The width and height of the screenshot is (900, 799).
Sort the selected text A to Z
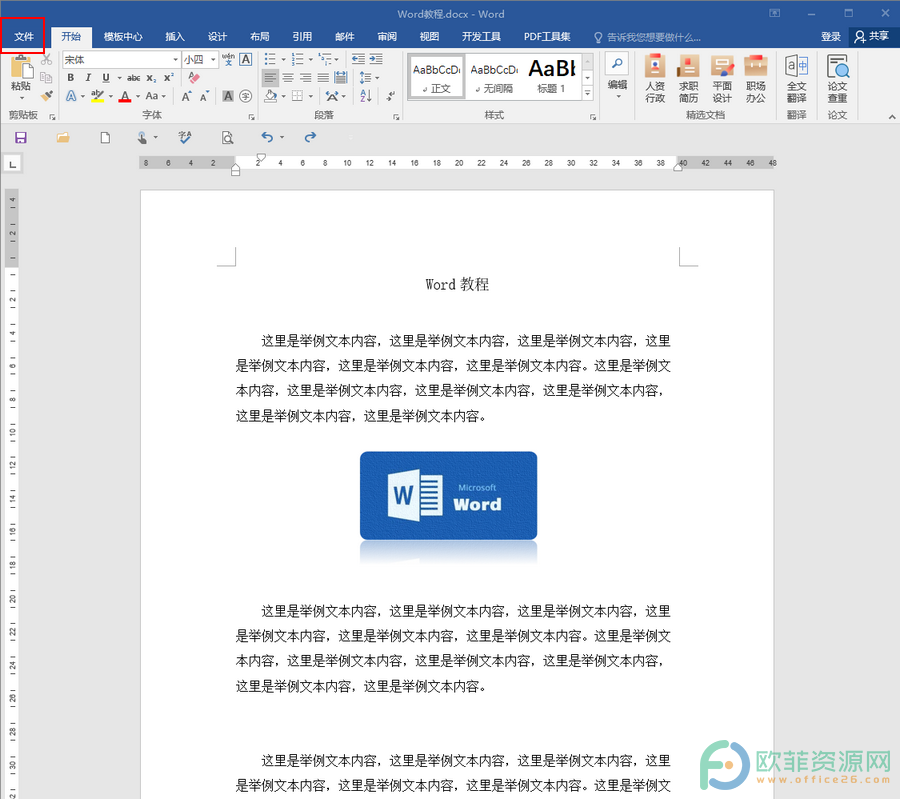point(366,96)
